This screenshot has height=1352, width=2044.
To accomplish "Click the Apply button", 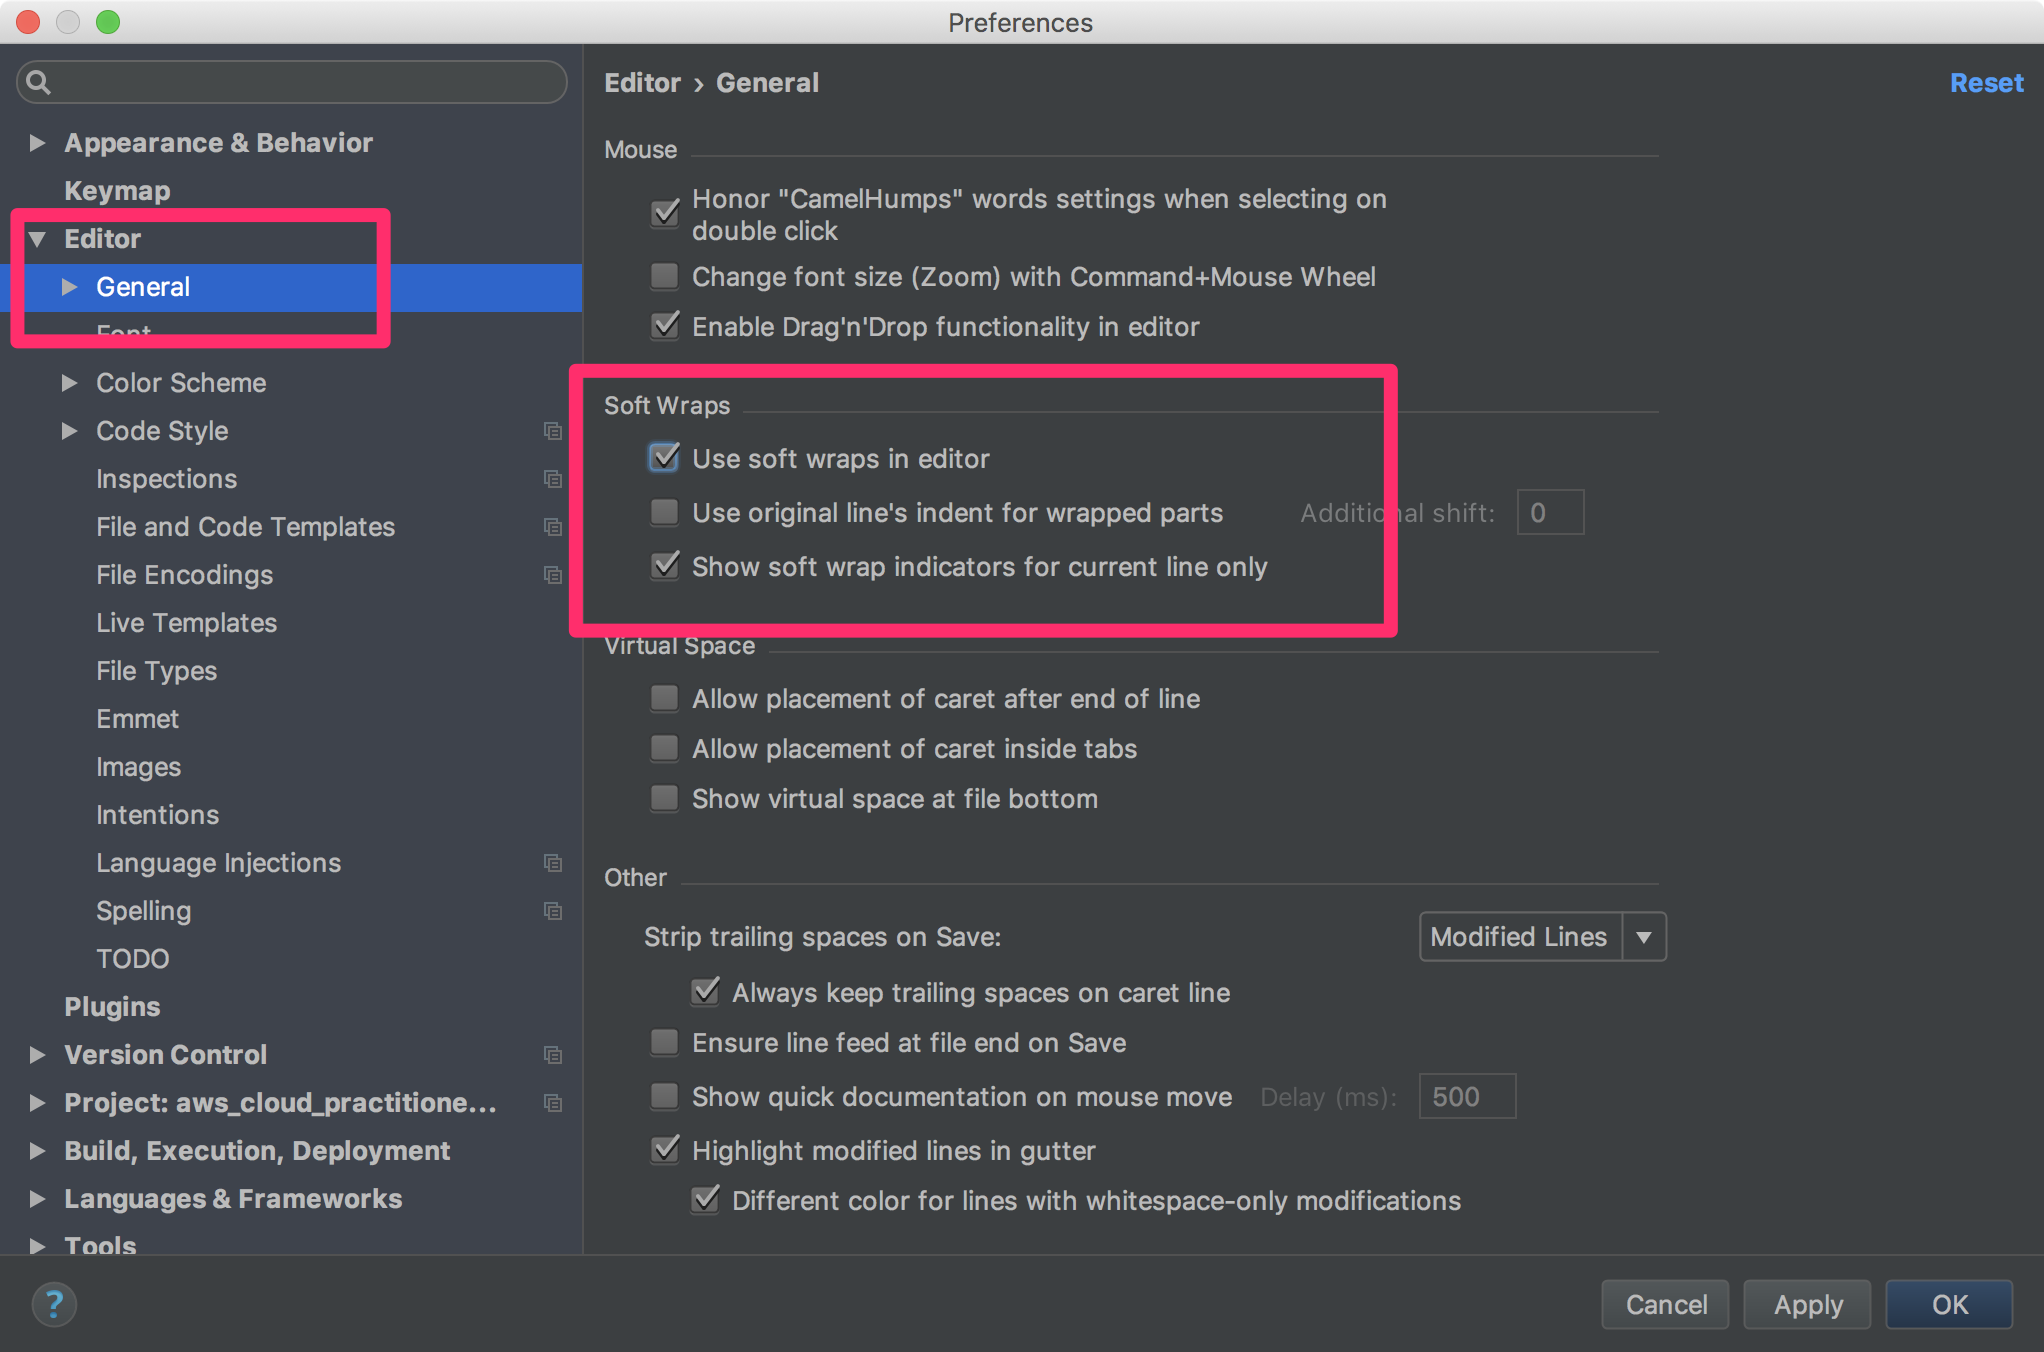I will coord(1807,1304).
